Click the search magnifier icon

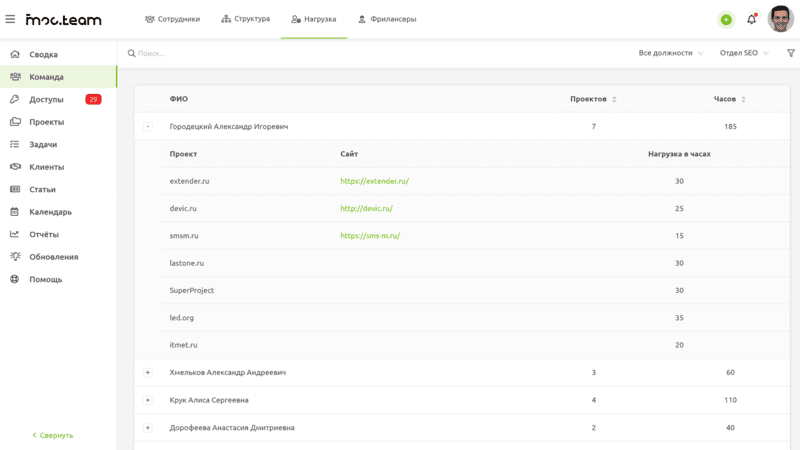(x=132, y=53)
